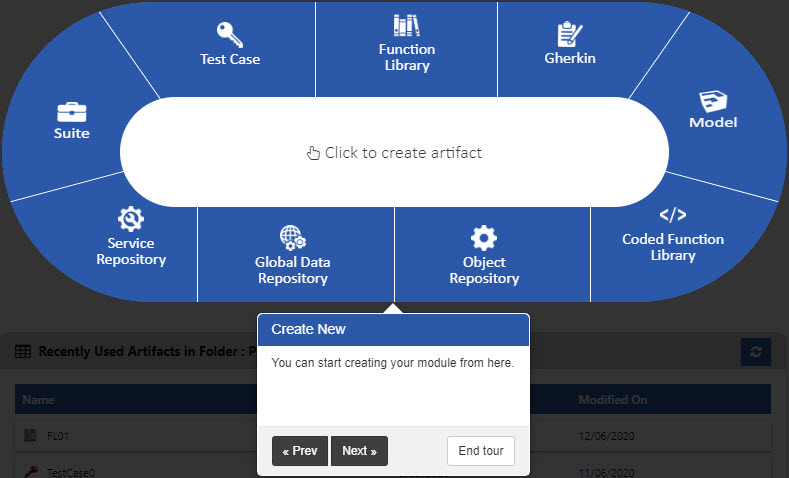Click the table grid icon beside Recently Used Artifacts

(x=23, y=352)
